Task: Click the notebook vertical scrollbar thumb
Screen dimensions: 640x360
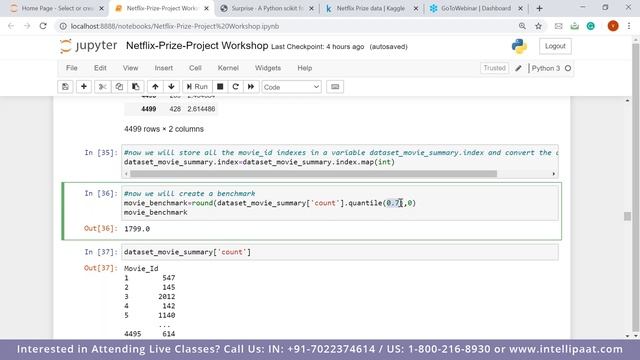Action: click(x=627, y=216)
